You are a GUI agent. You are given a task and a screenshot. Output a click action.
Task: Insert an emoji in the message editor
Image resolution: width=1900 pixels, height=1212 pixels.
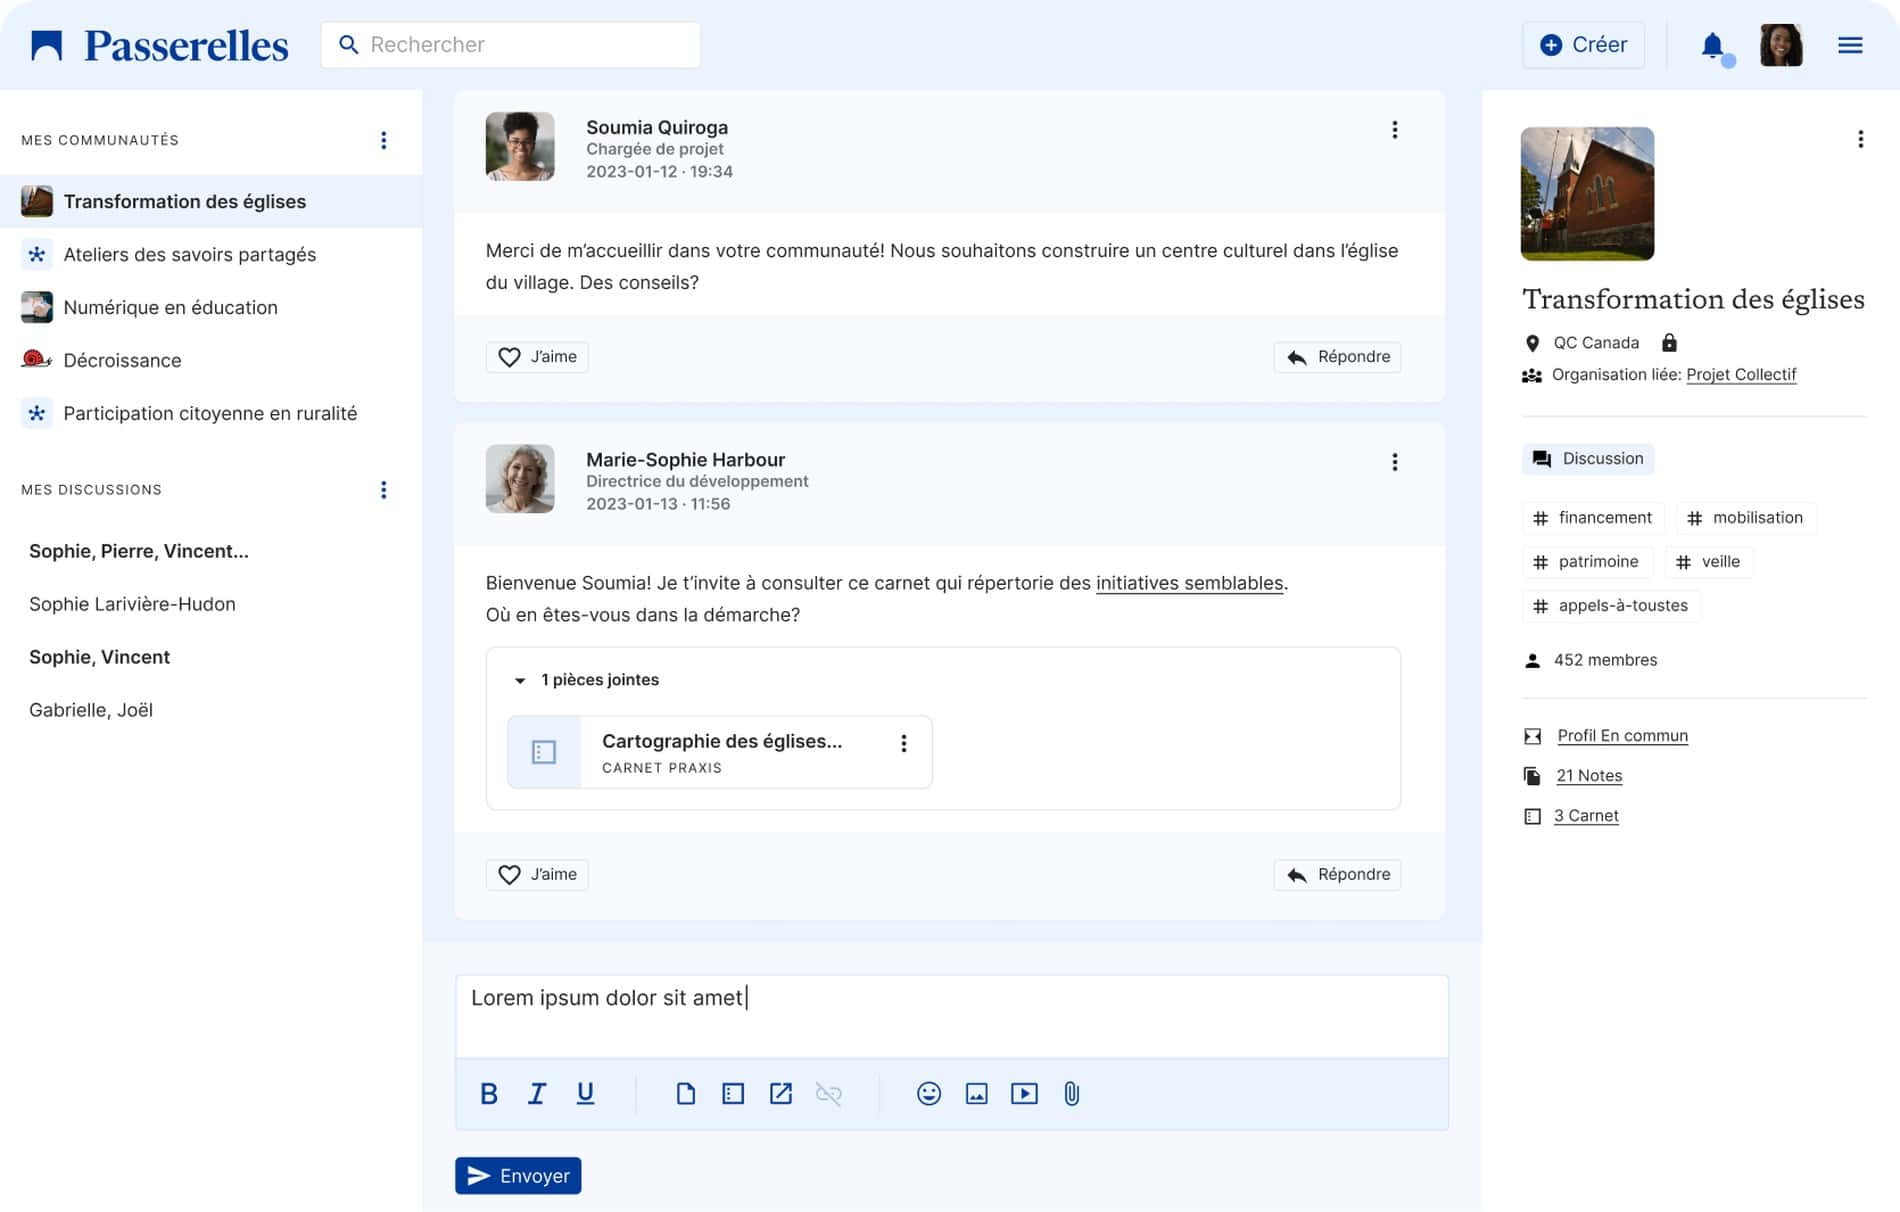927,1093
